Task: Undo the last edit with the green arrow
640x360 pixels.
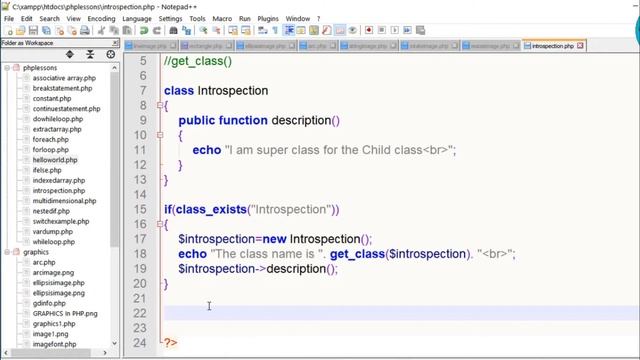Action: (x=144, y=31)
